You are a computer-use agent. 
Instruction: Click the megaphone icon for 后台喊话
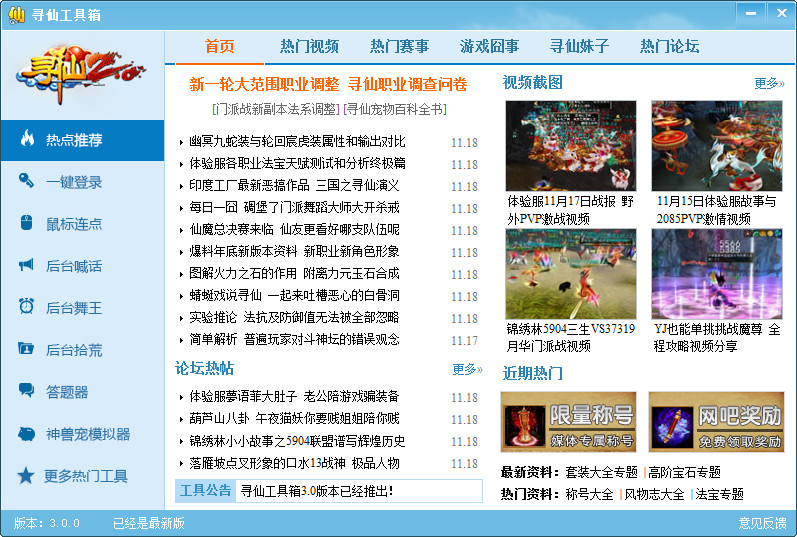(x=26, y=264)
